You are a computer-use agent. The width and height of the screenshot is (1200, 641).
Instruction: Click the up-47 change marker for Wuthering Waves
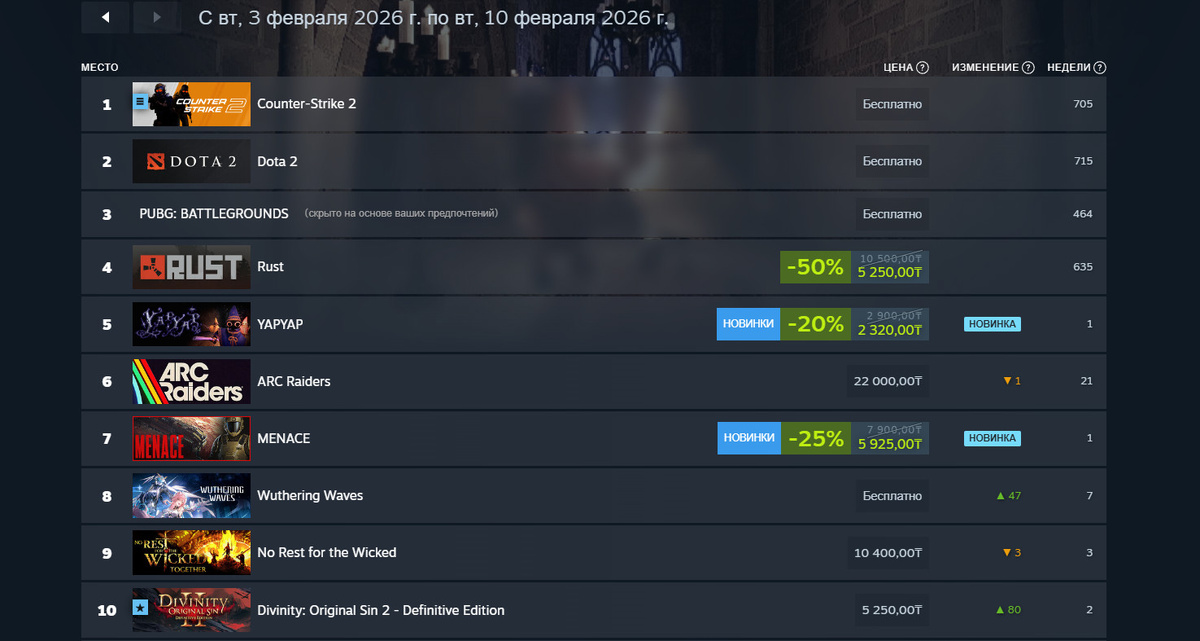[1008, 495]
